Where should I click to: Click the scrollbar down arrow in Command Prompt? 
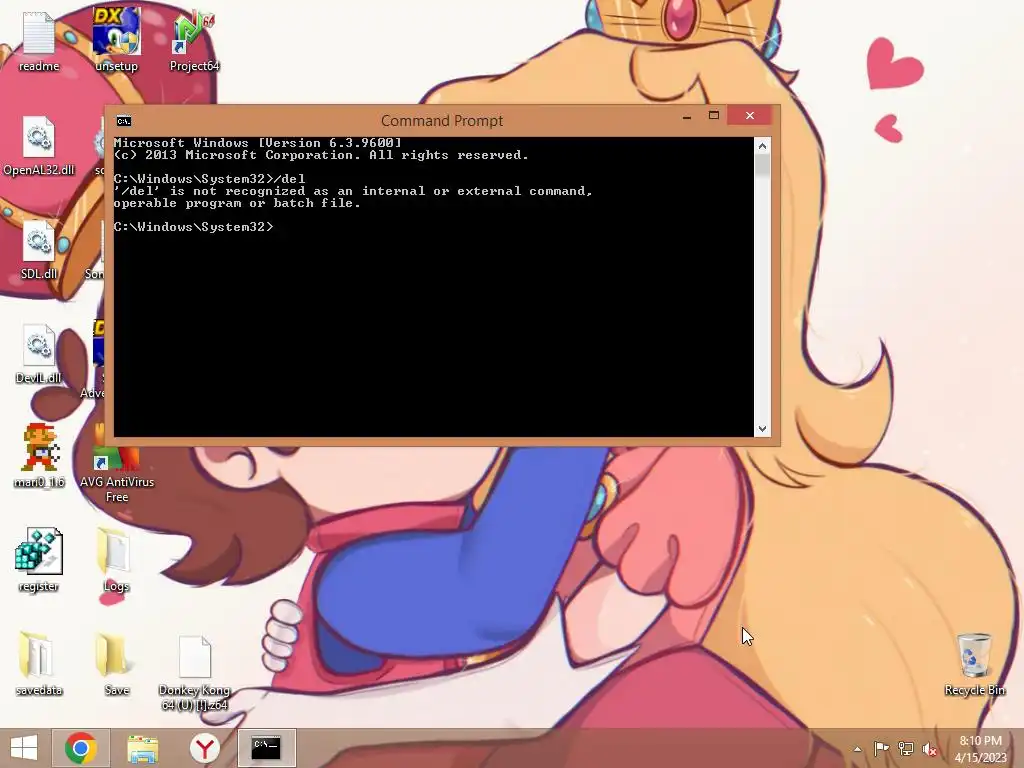point(762,429)
